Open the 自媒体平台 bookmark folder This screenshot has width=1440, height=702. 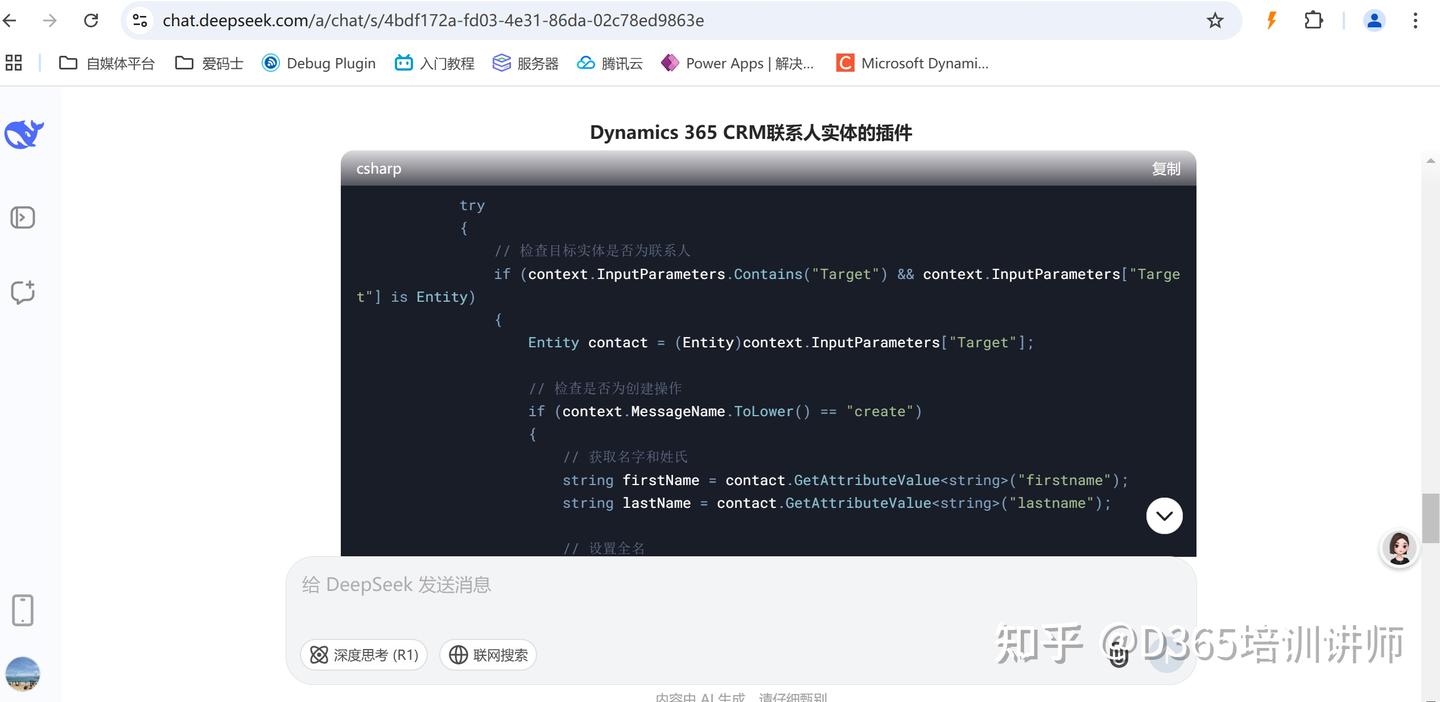(x=107, y=63)
